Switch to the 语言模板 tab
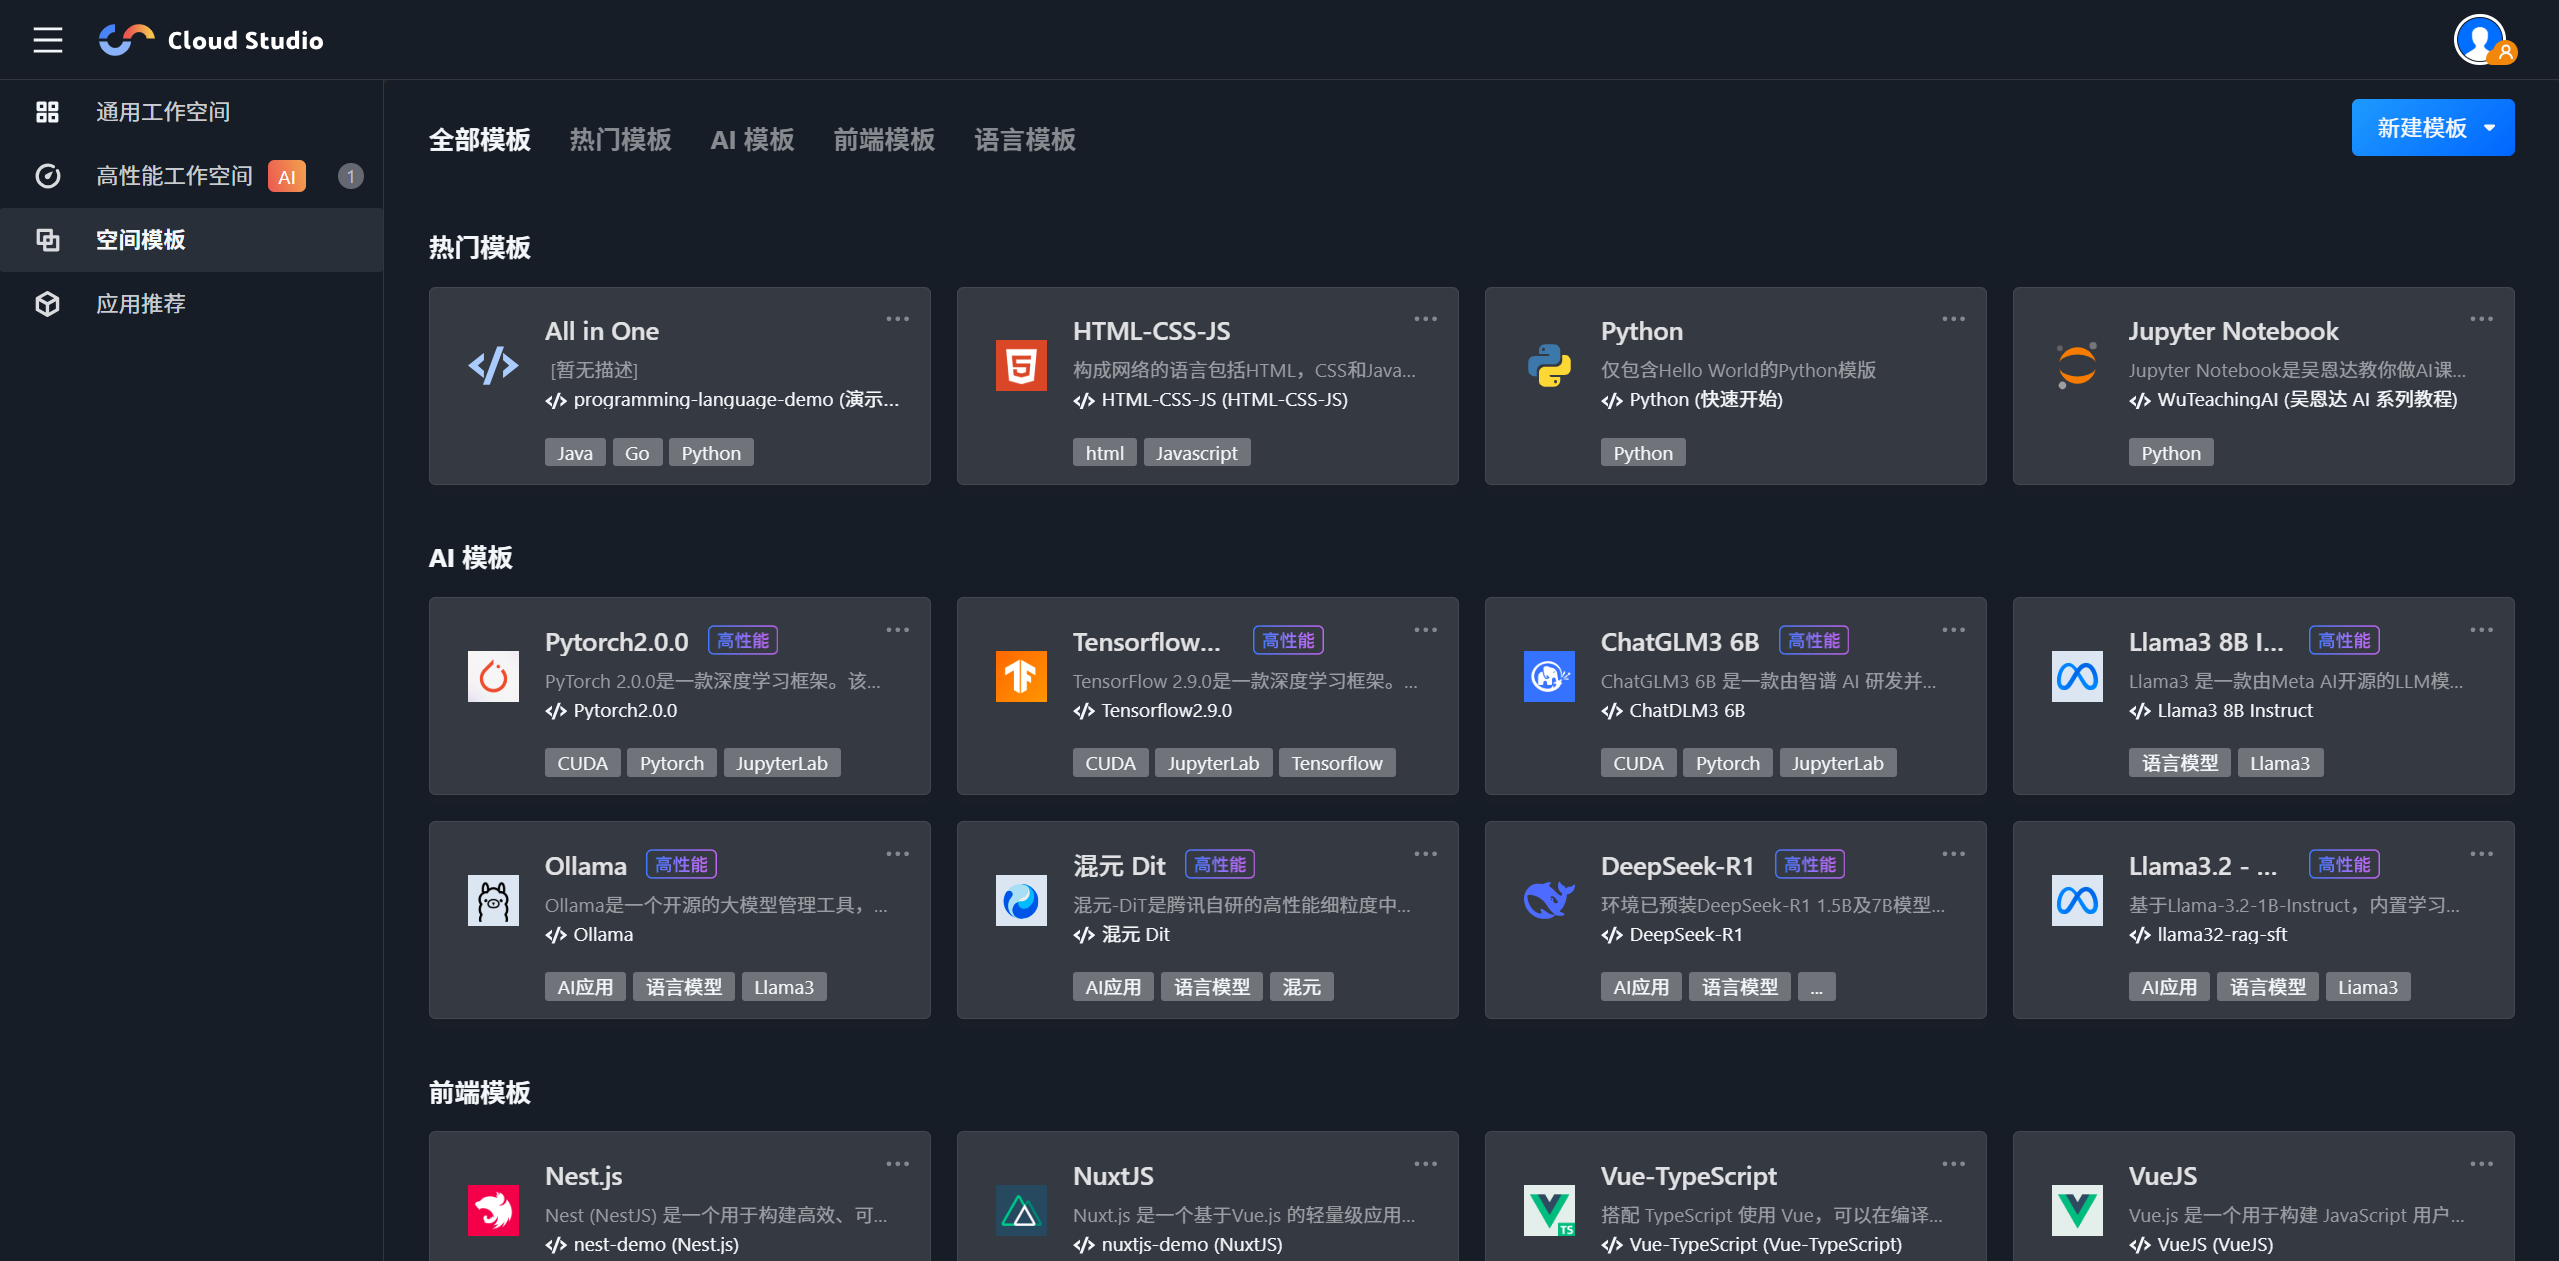2559x1261 pixels. [x=1026, y=140]
